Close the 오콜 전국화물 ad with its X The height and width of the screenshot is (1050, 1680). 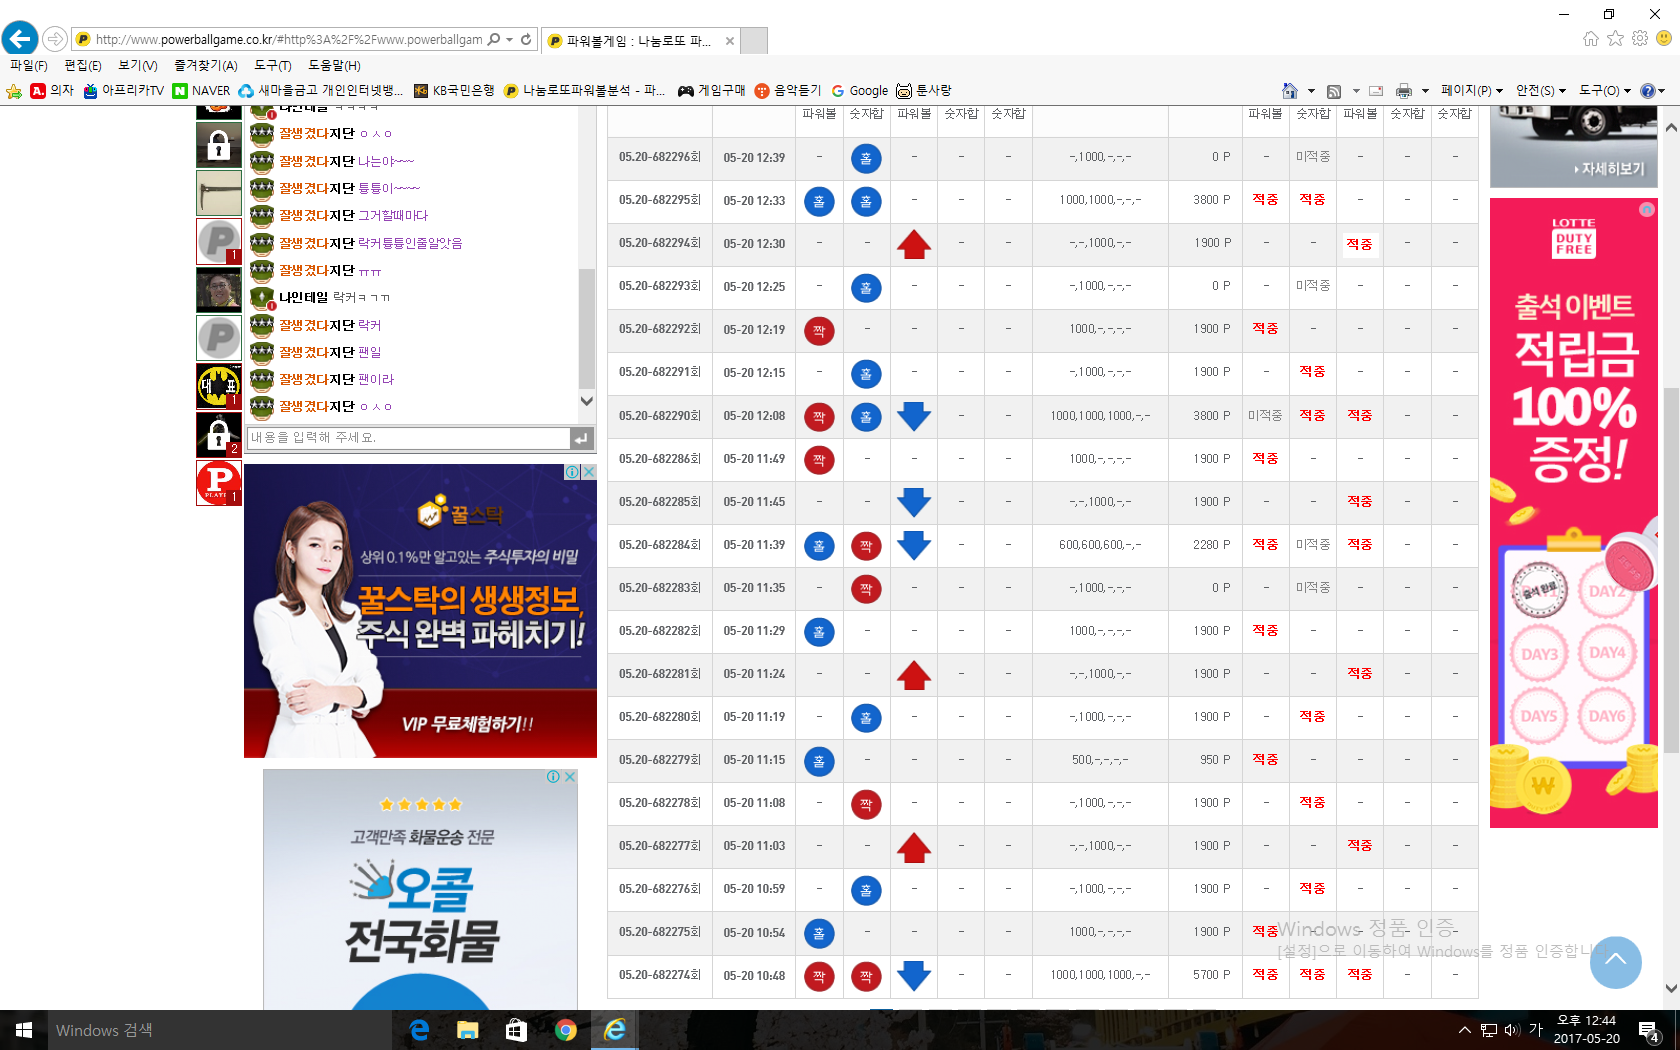[570, 776]
